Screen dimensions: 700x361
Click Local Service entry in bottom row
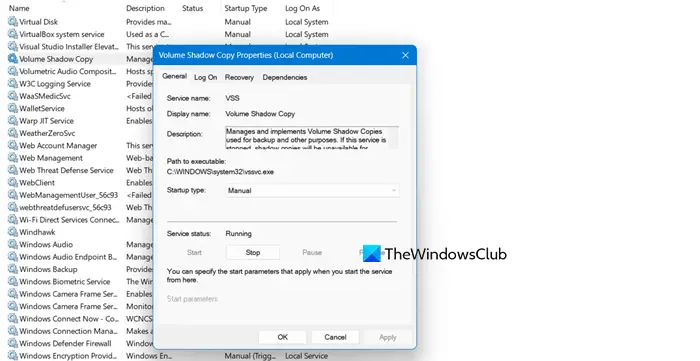click(306, 356)
